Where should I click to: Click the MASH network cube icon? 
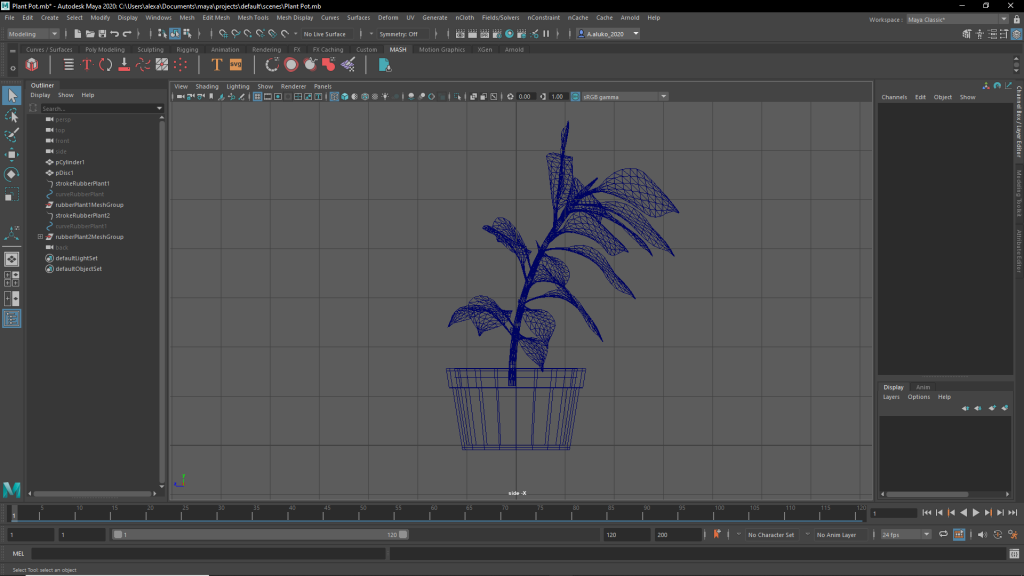click(32, 65)
